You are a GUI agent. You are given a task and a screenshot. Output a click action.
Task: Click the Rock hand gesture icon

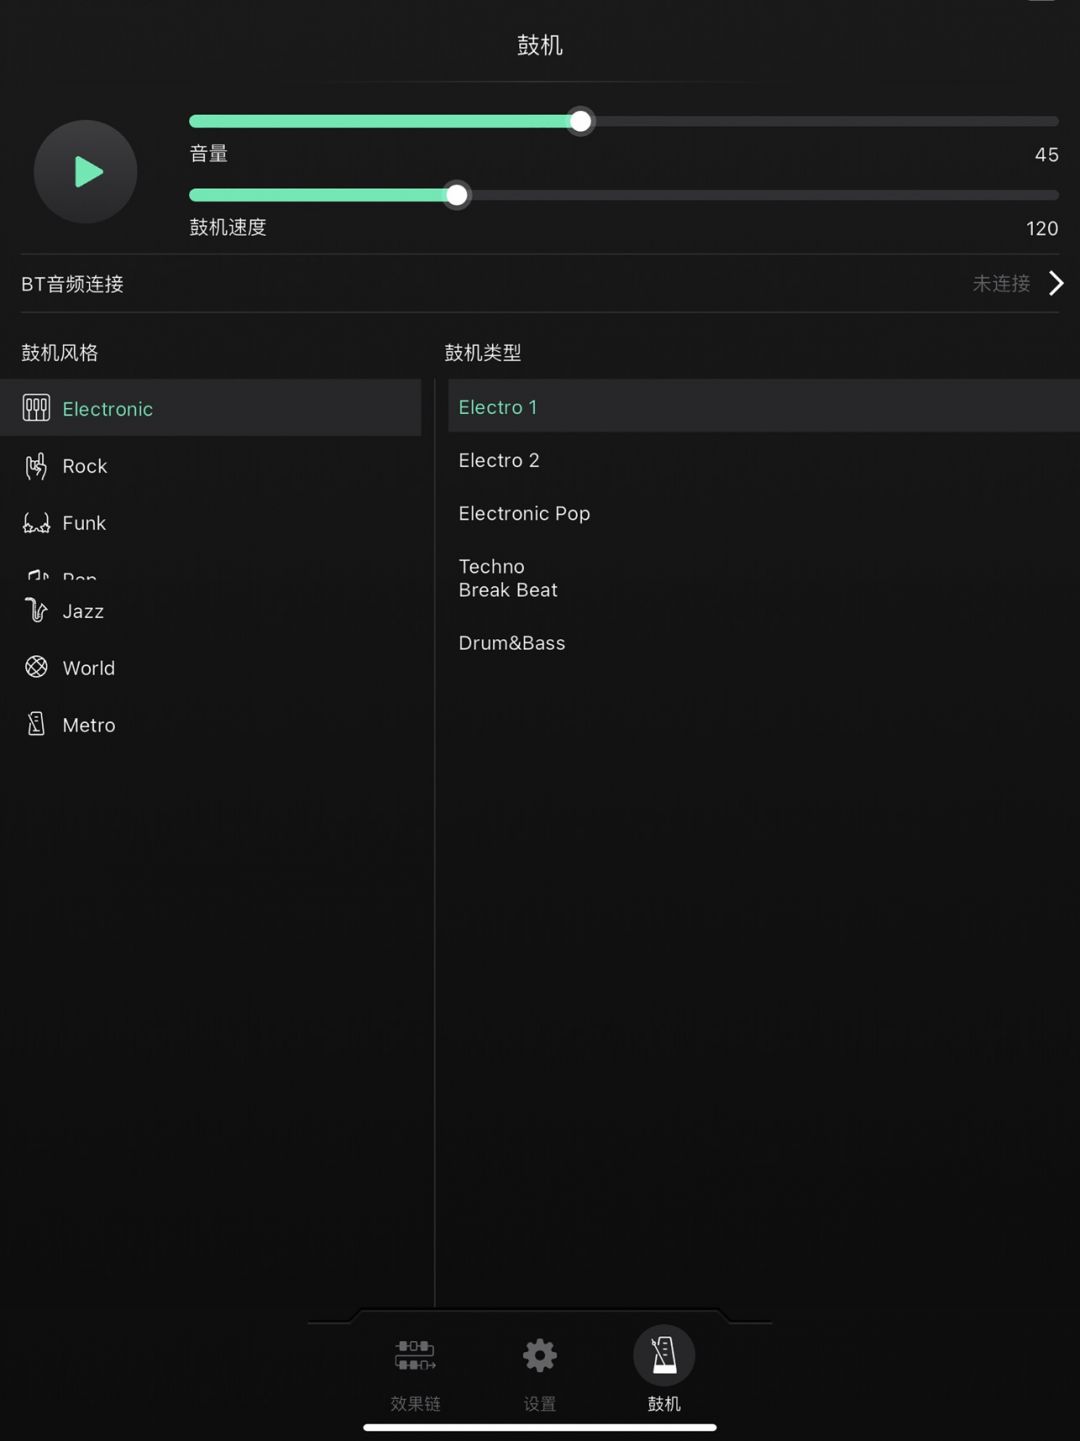tap(36, 466)
